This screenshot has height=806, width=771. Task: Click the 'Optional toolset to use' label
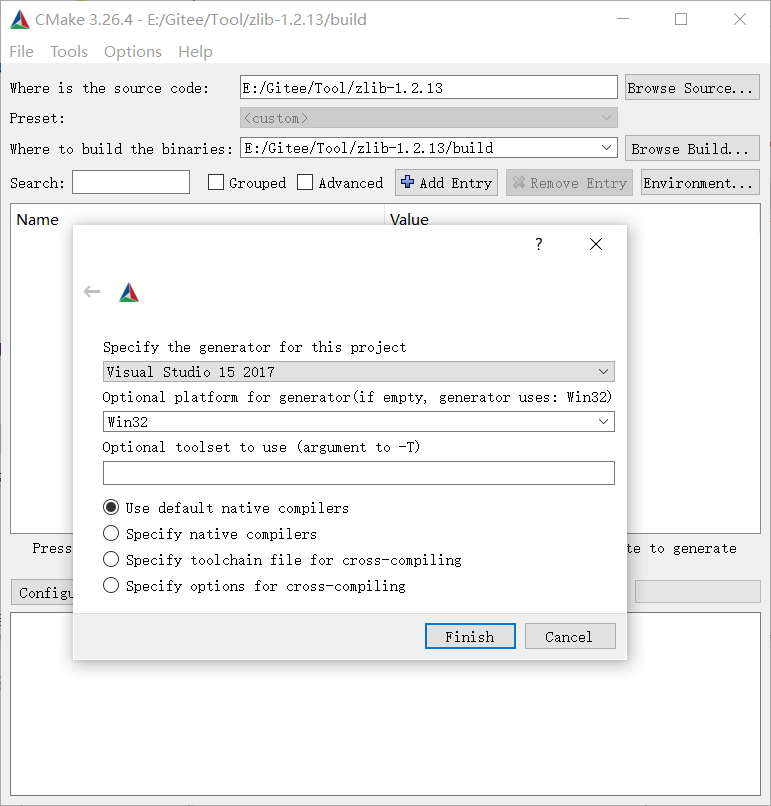(261, 447)
